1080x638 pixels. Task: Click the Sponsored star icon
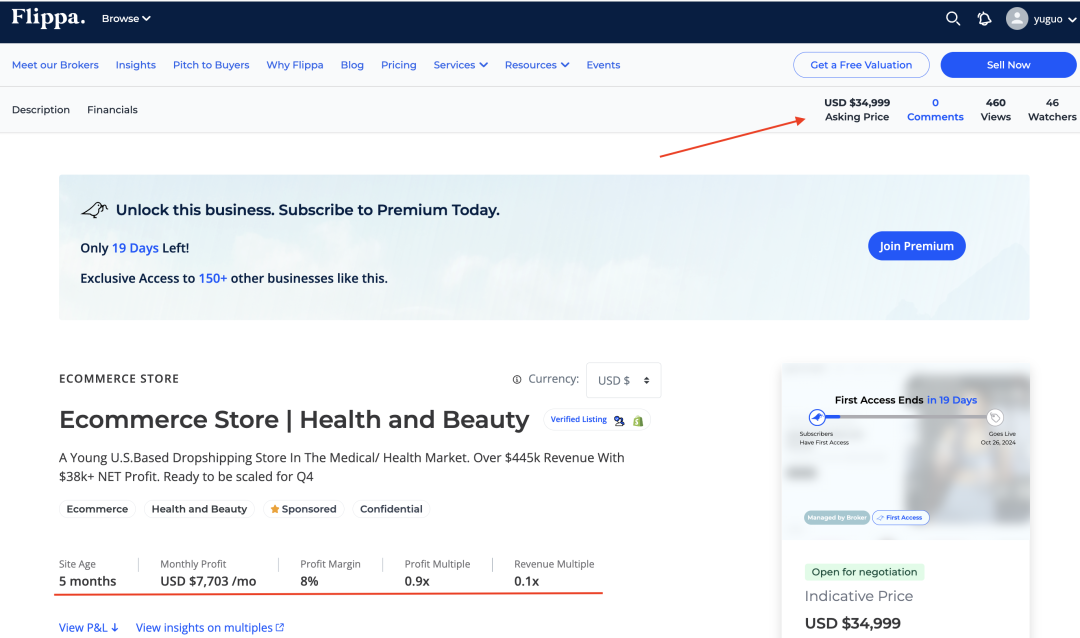(x=274, y=509)
